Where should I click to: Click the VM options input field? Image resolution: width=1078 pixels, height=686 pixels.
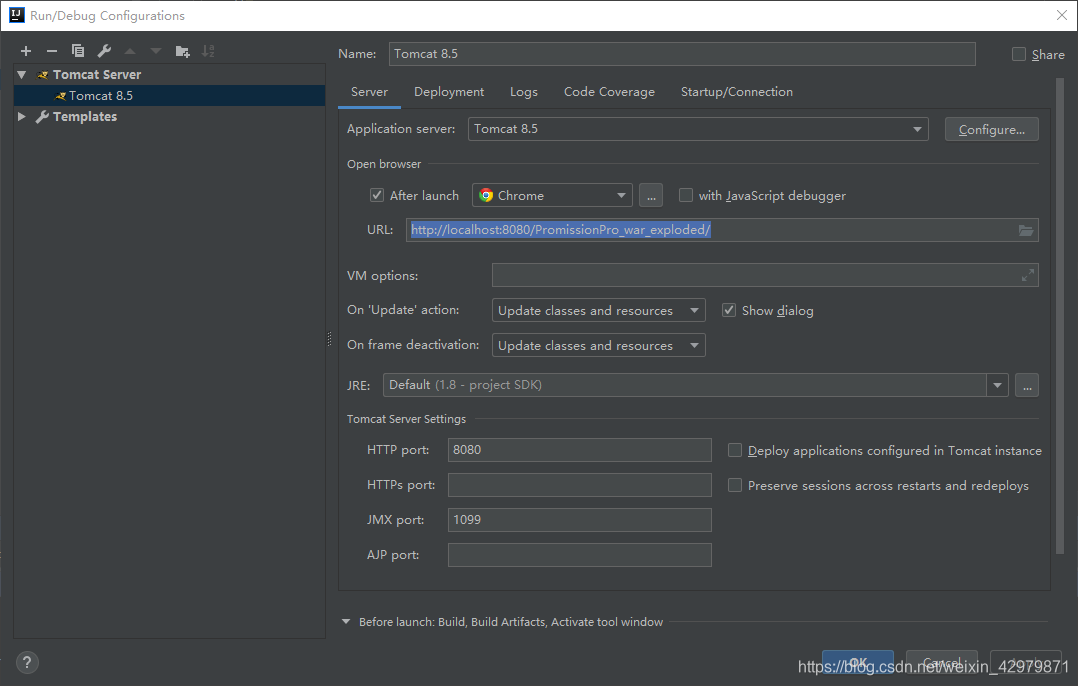point(765,275)
